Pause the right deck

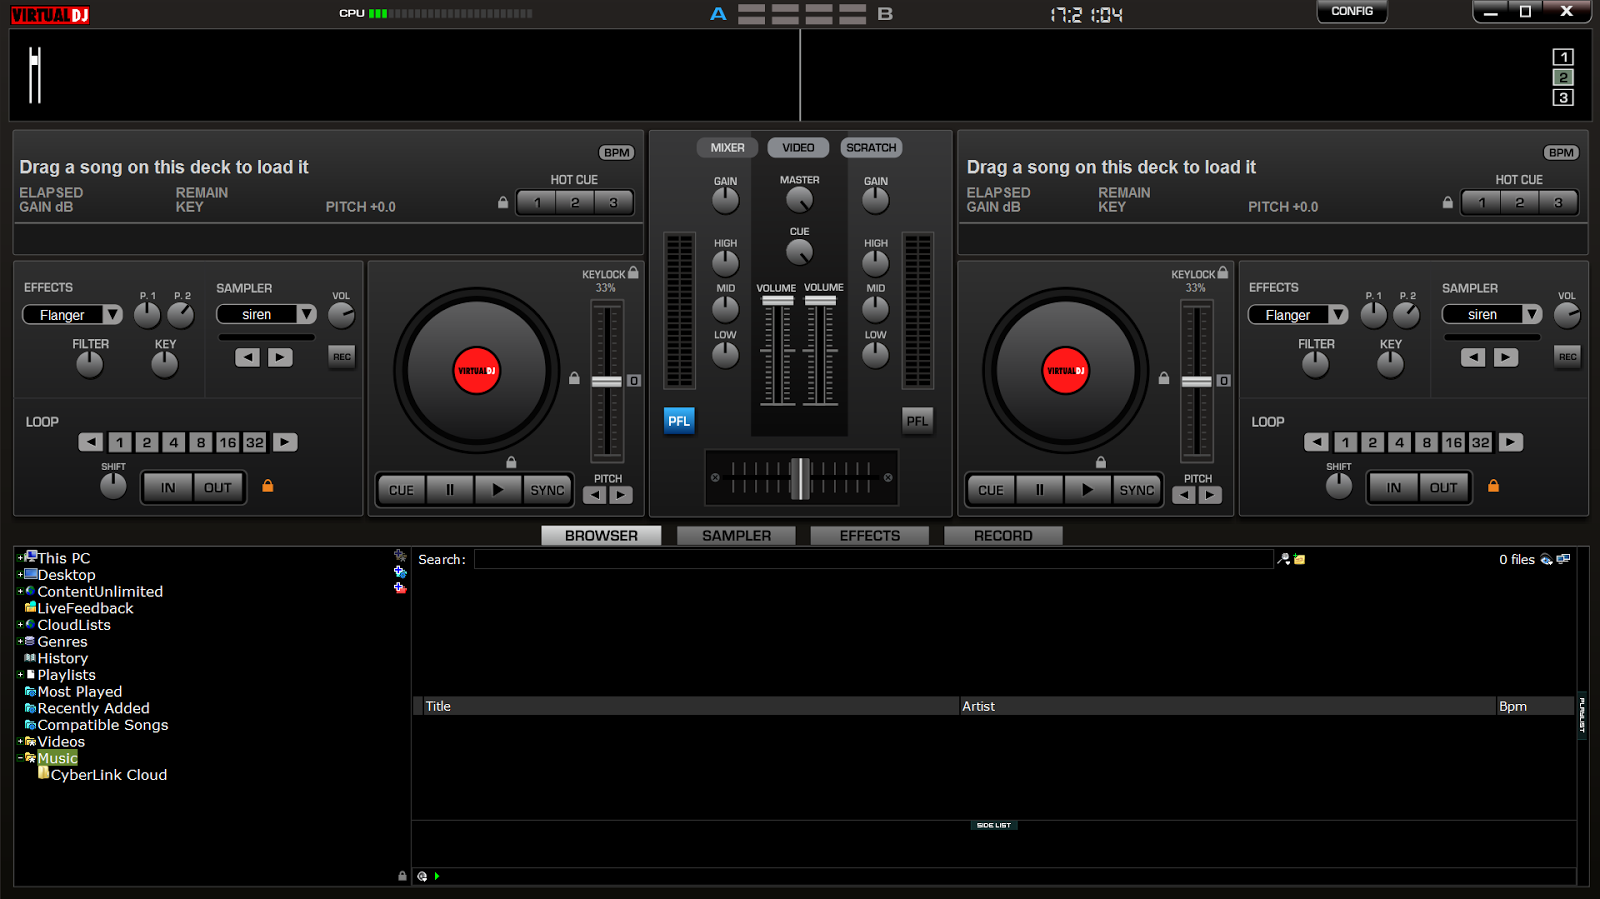[1039, 490]
